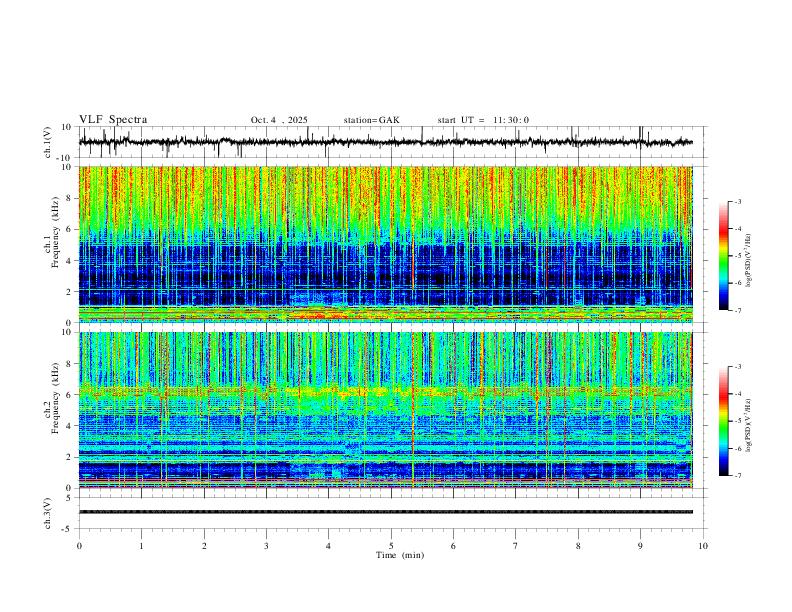Click the ch.3 voltage trace band
Viewport: 792px width, 612px height.
click(386, 512)
